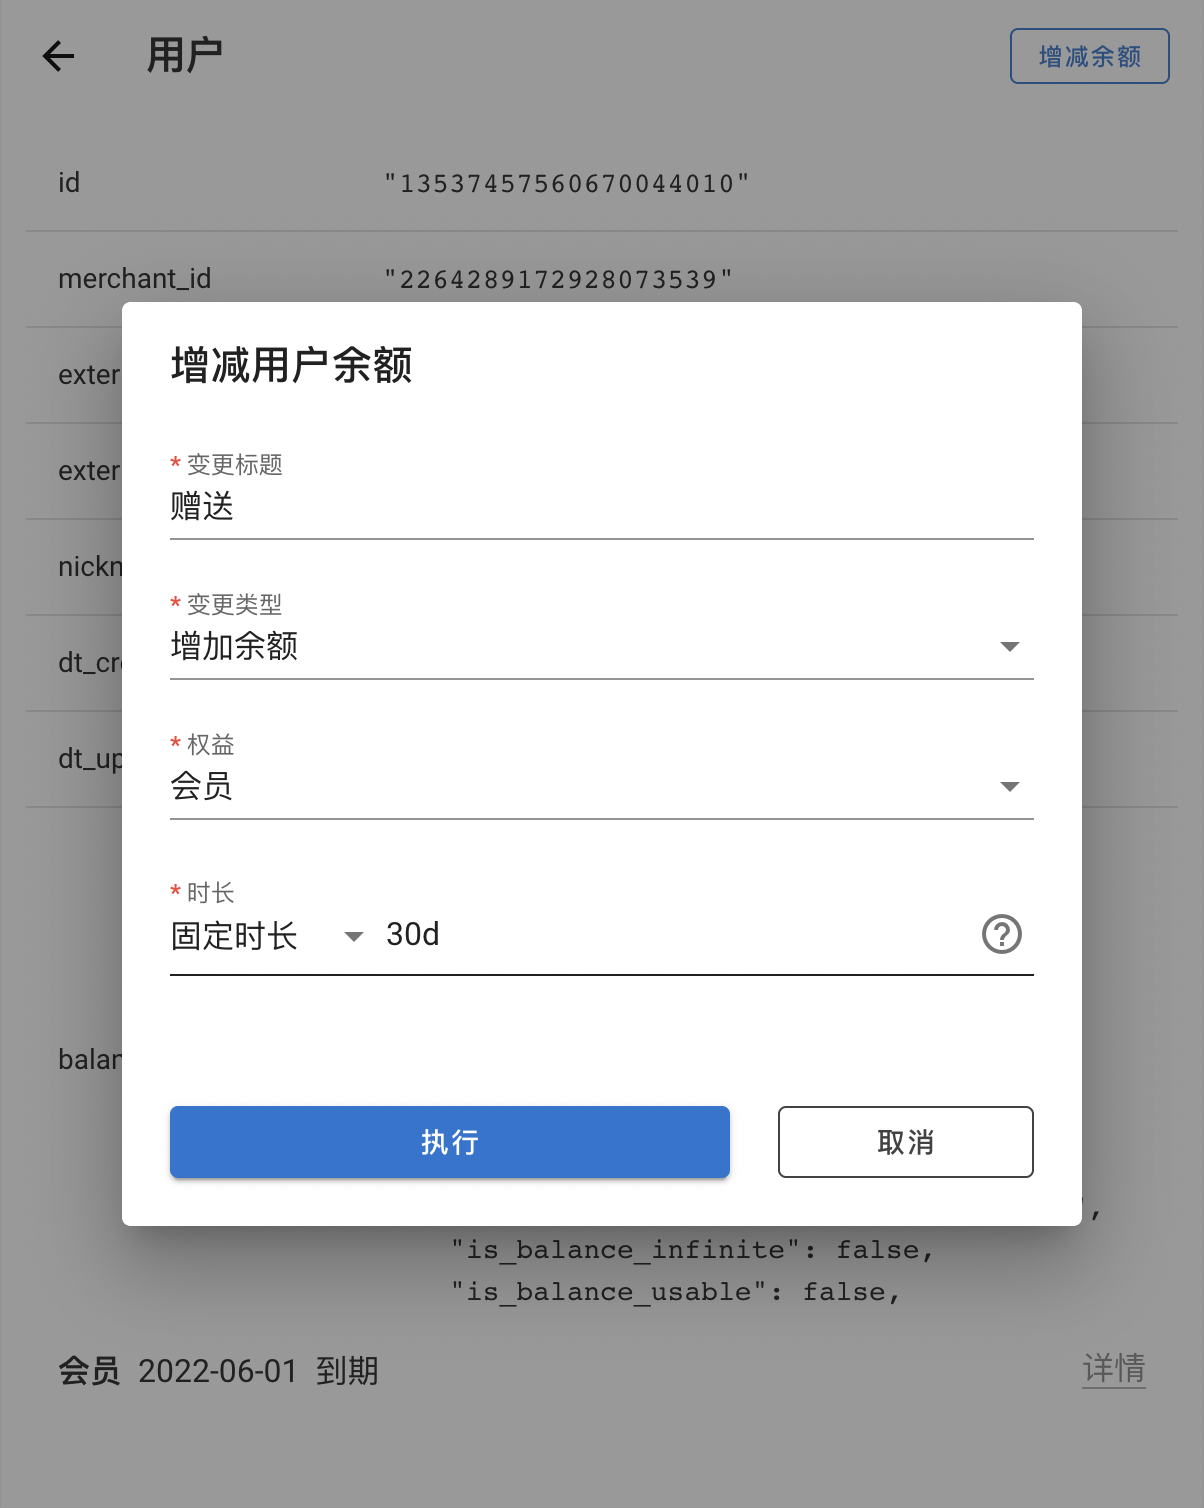
Task: Open the duration help question-mark icon
Action: pos(1001,934)
